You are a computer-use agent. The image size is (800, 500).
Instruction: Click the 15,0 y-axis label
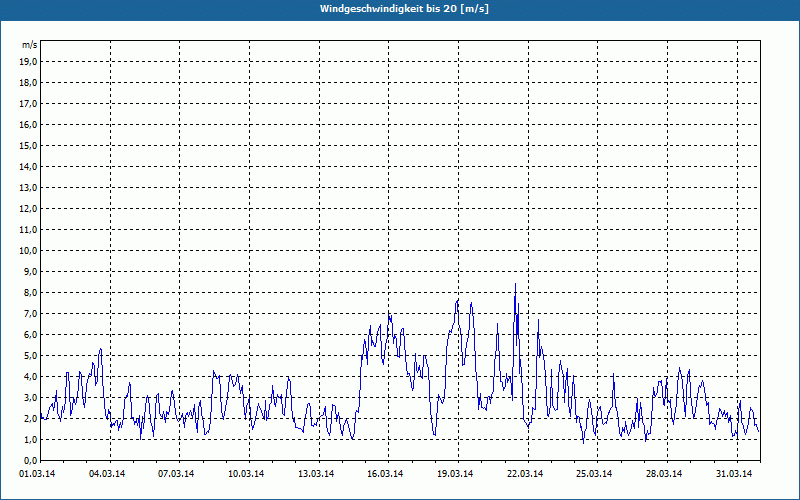[x=28, y=145]
